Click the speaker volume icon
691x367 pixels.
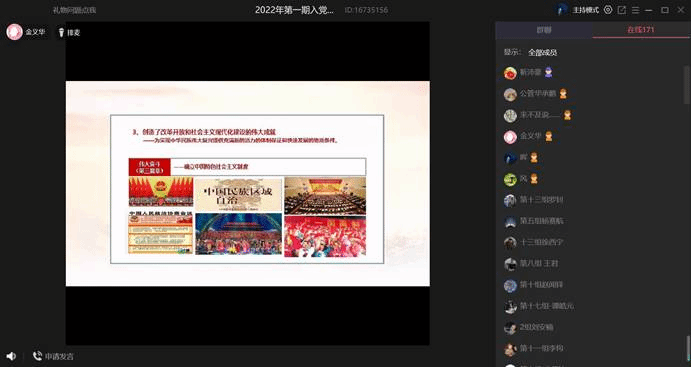11,356
